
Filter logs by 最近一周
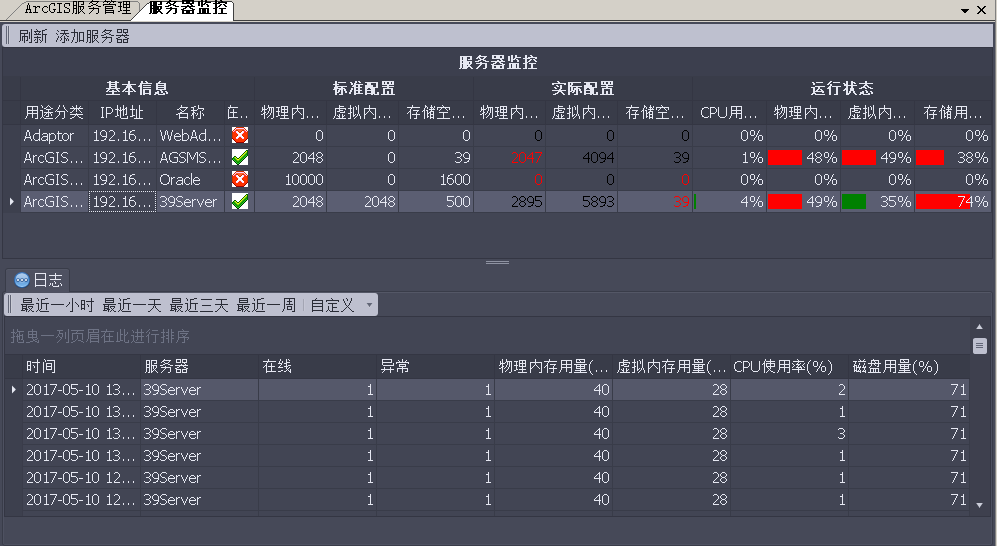tap(266, 305)
